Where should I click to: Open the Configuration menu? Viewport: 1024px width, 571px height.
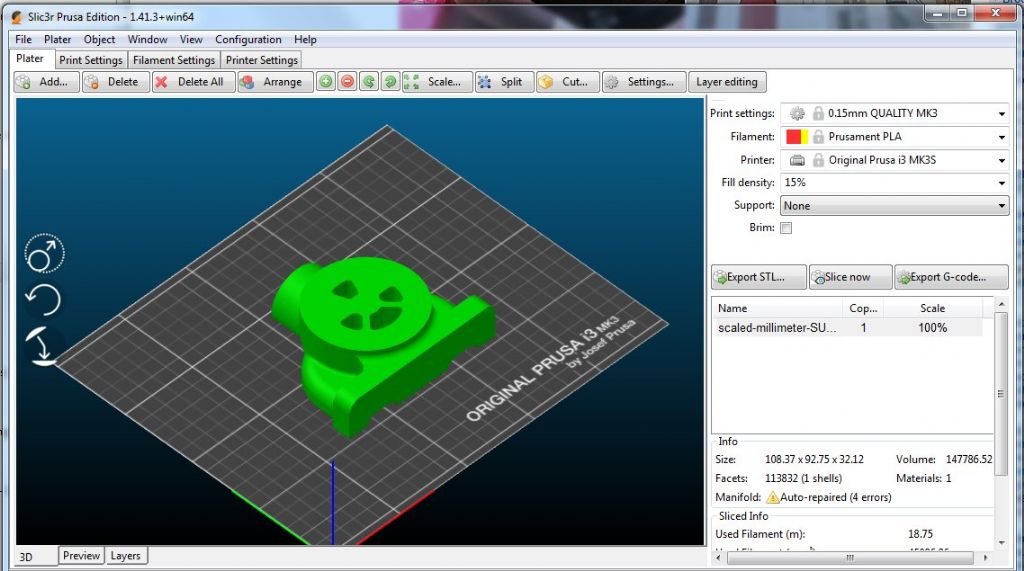pos(248,40)
